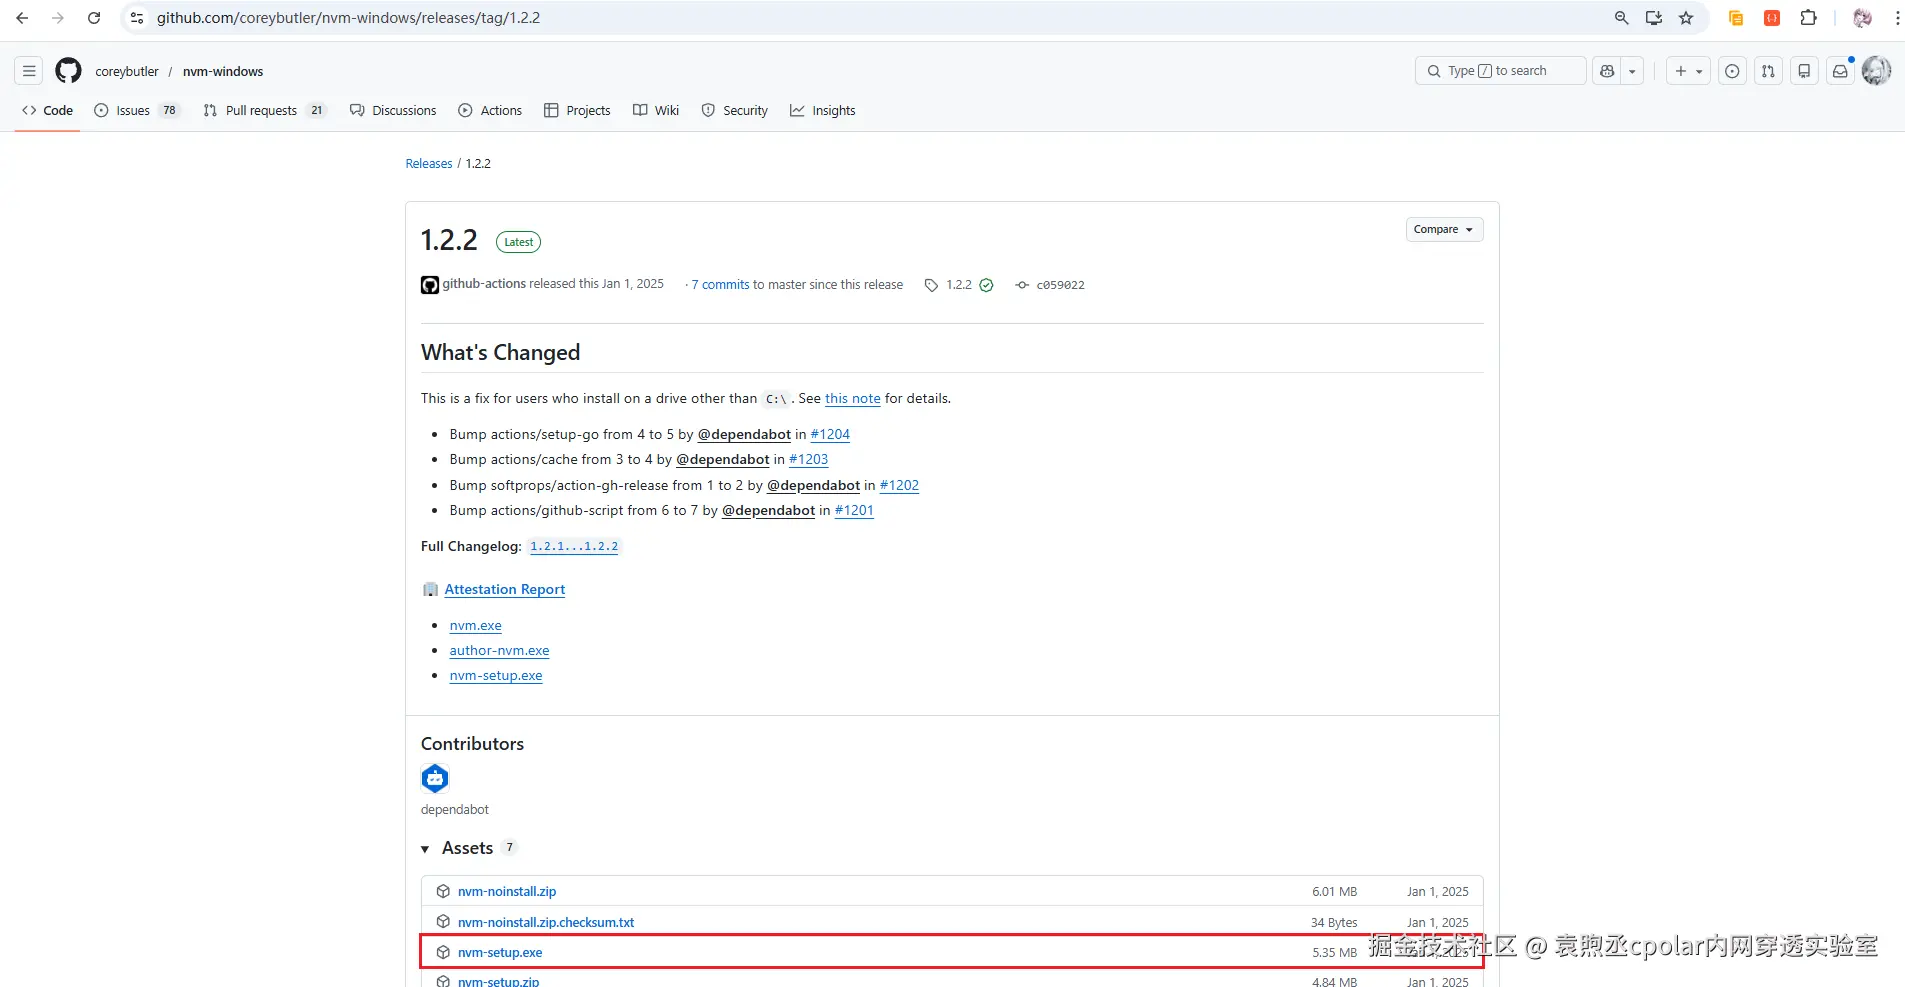The width and height of the screenshot is (1905, 987).
Task: Open pull request #1203 link
Action: coord(809,459)
